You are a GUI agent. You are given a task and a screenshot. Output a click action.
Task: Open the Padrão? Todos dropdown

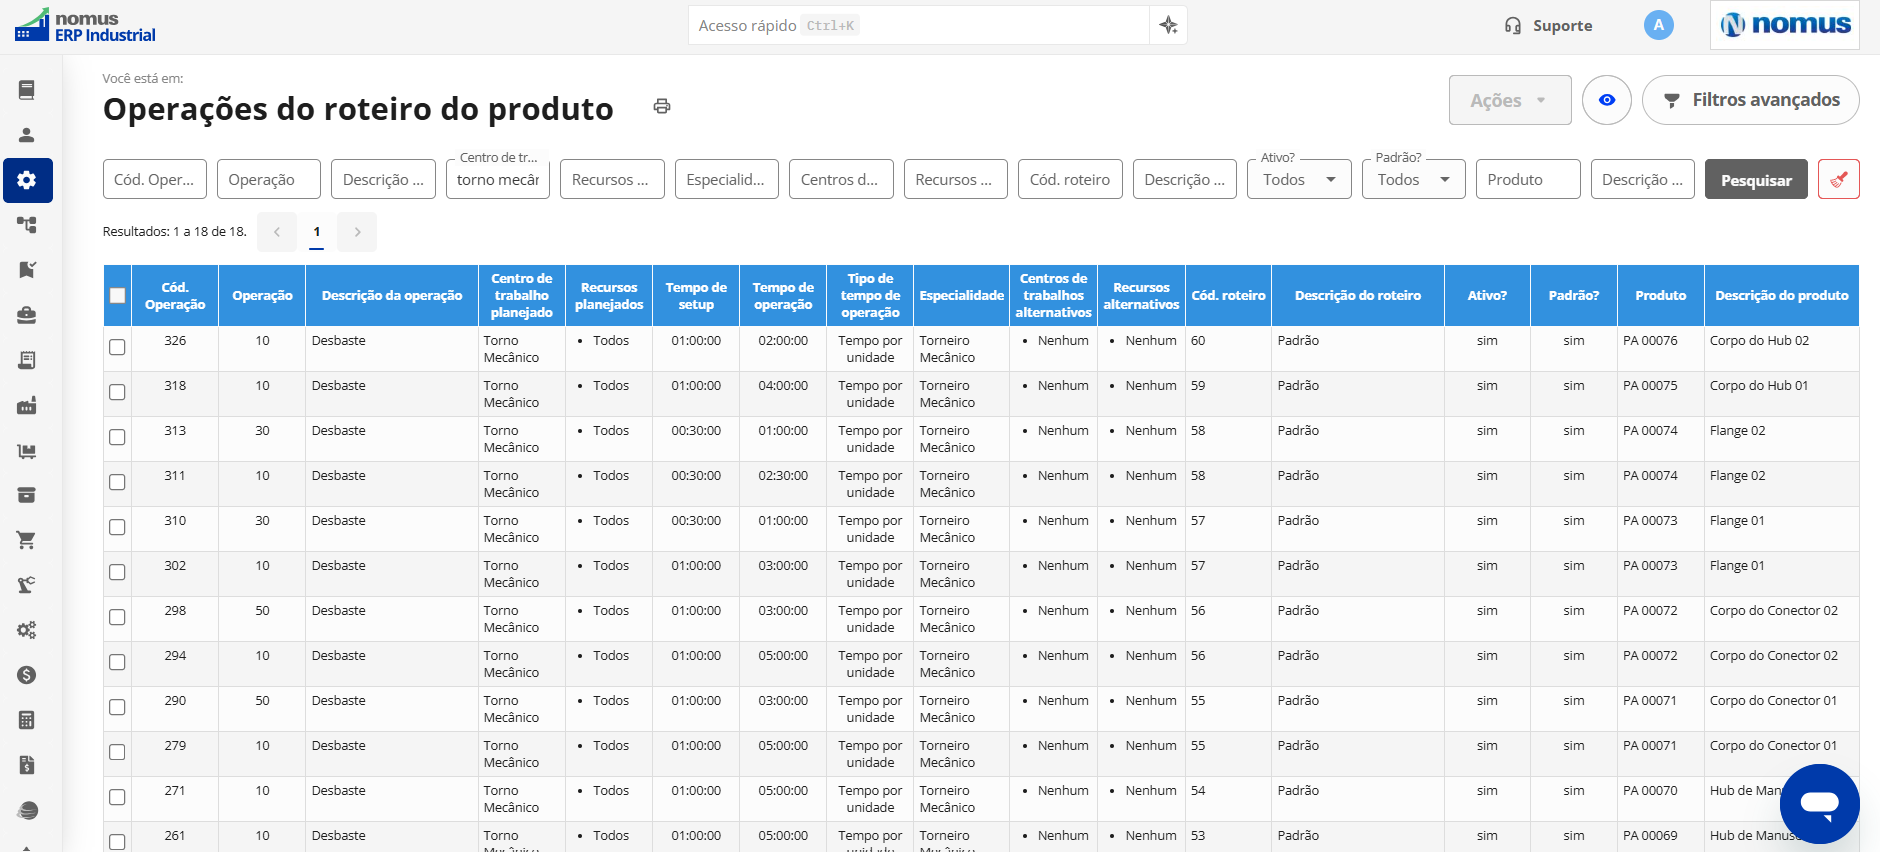pyautogui.click(x=1413, y=180)
